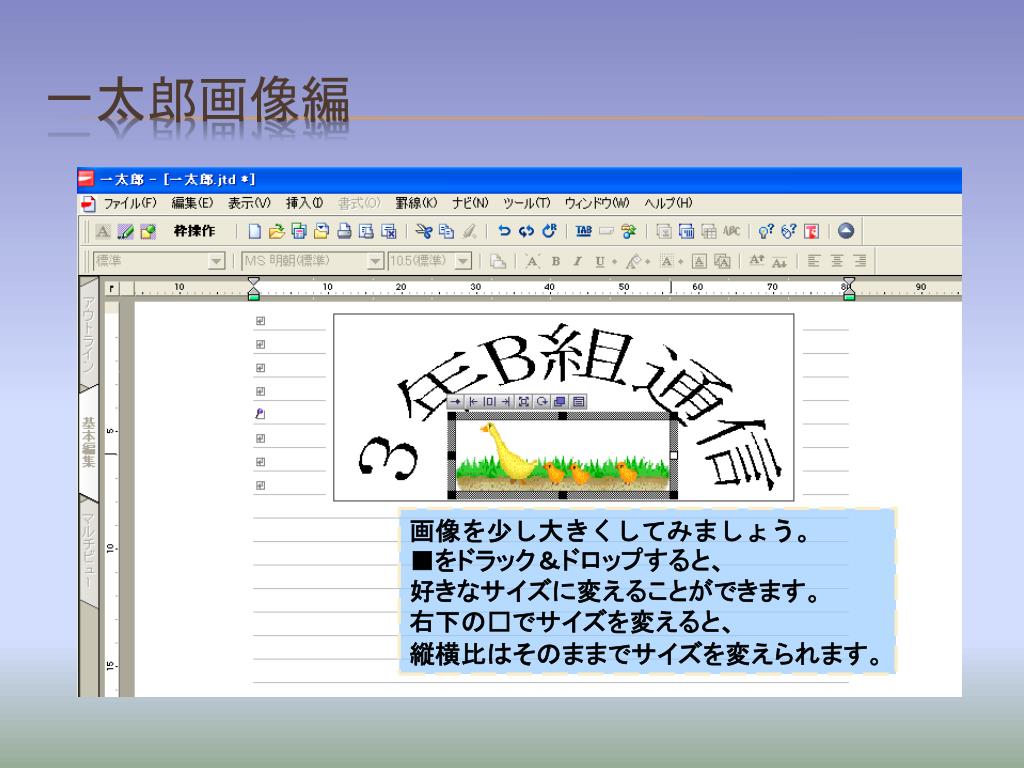The width and height of the screenshot is (1024, 768).
Task: Click the round blue up-arrow button
Action: (x=846, y=231)
